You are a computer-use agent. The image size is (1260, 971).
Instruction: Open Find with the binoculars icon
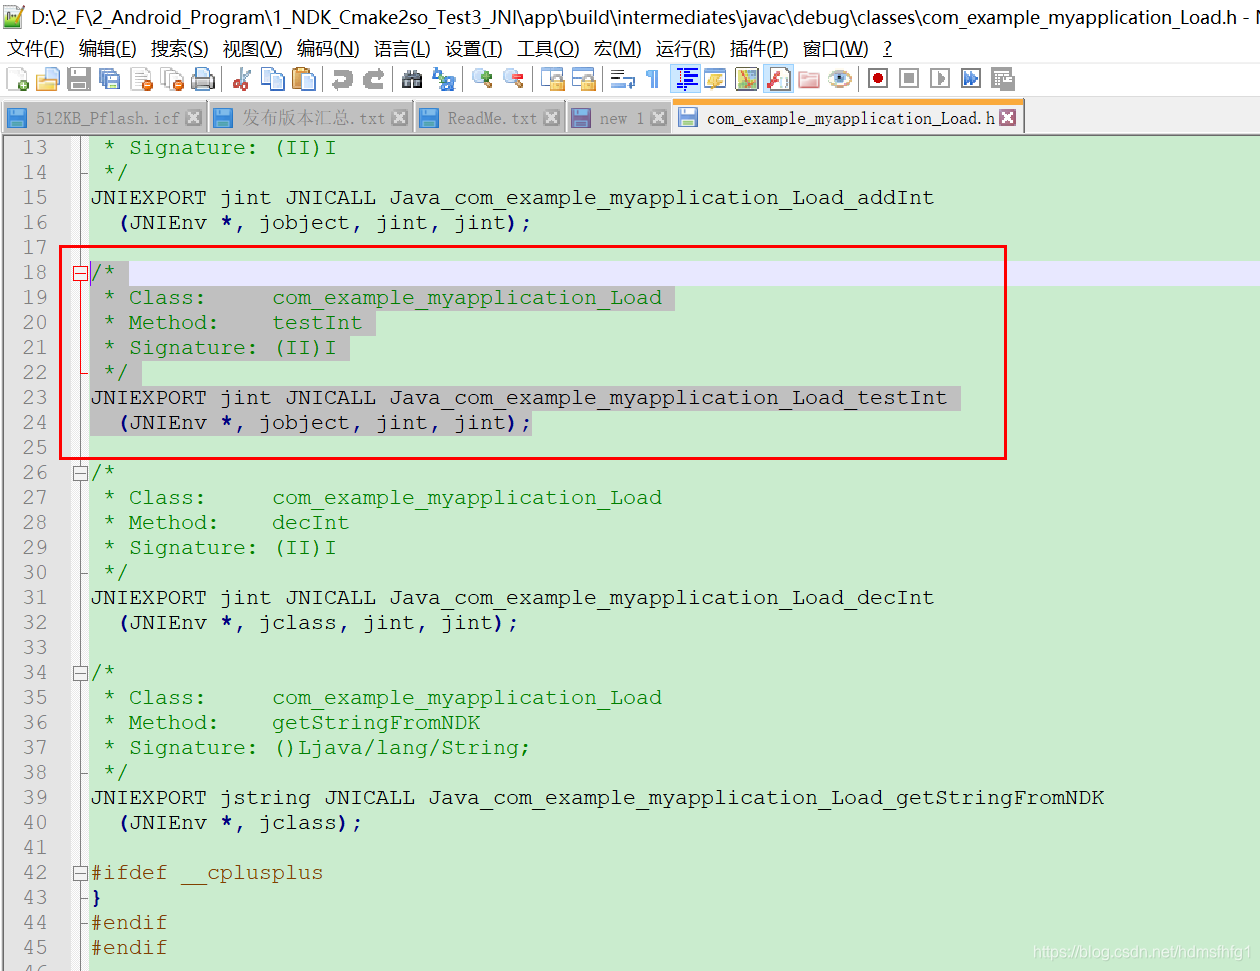click(x=412, y=79)
